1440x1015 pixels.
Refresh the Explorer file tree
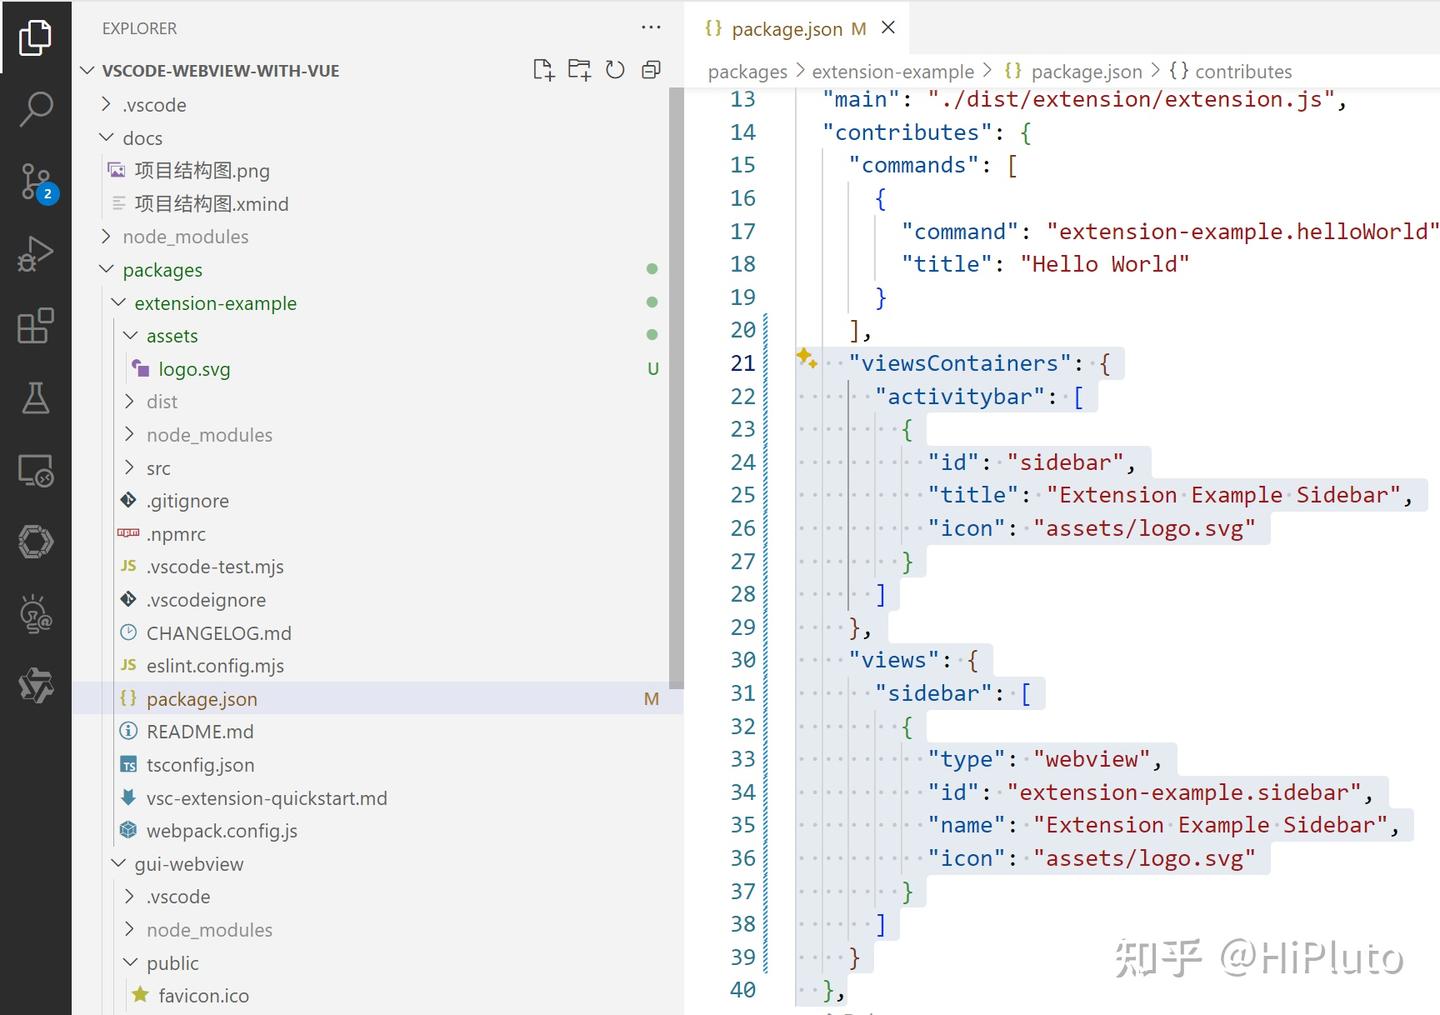(x=615, y=69)
